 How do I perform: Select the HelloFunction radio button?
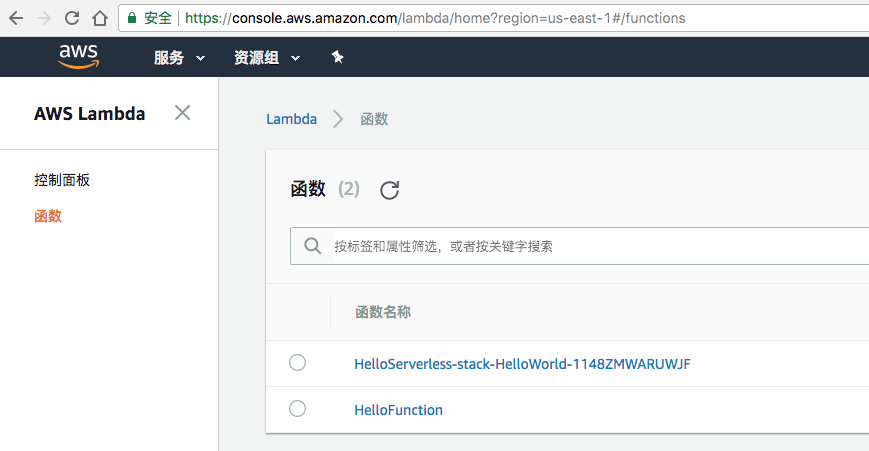click(x=298, y=409)
